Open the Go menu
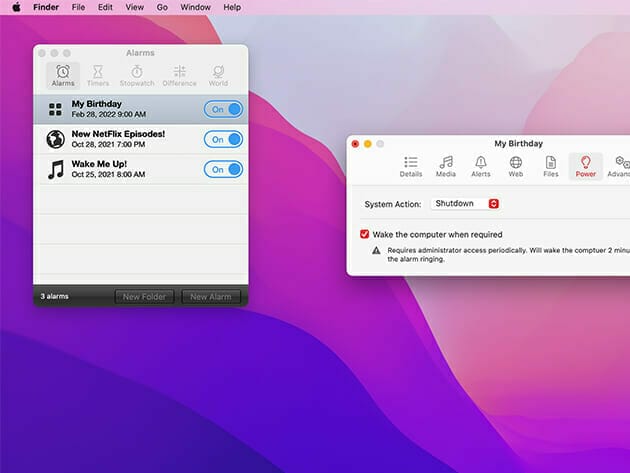 coord(162,7)
